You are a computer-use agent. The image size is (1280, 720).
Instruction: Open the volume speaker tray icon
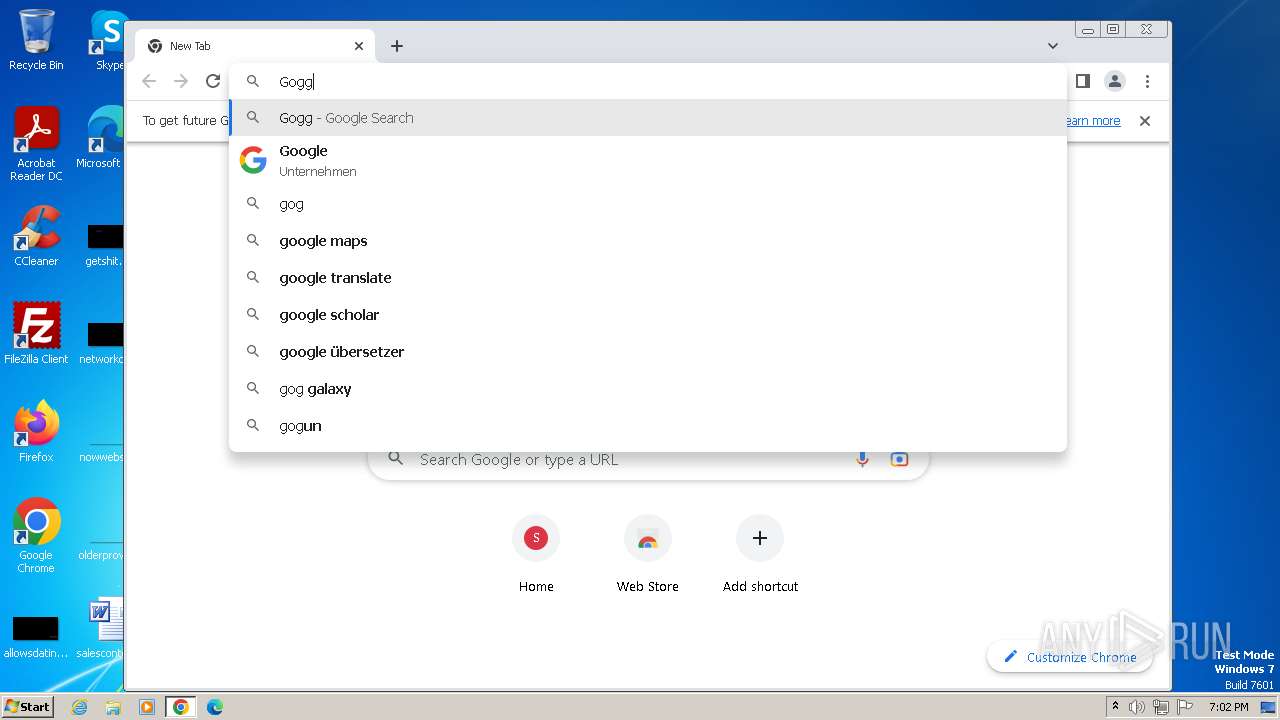coord(1137,707)
